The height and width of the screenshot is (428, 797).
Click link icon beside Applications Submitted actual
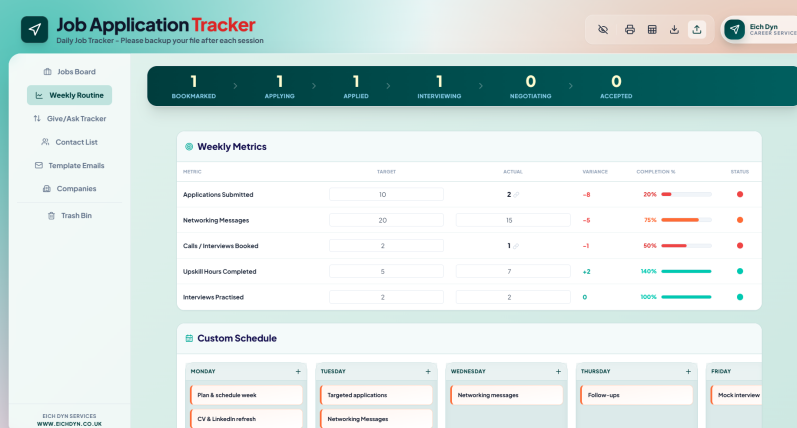pyautogui.click(x=516, y=195)
